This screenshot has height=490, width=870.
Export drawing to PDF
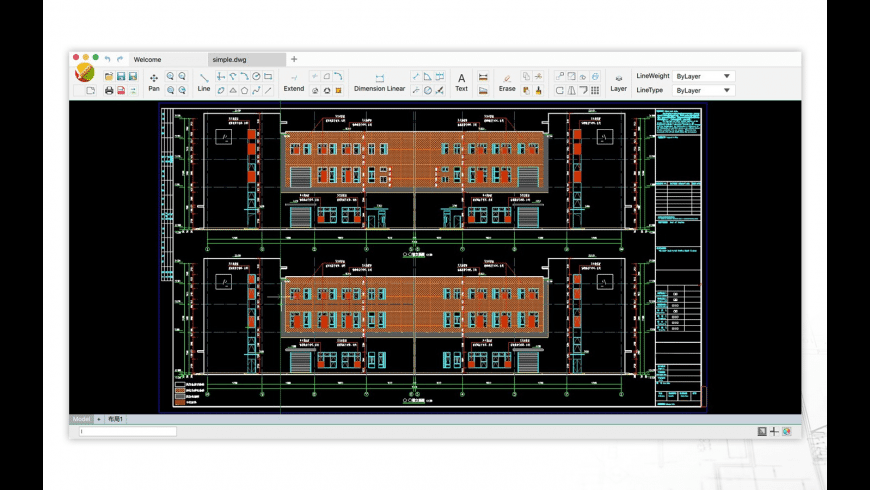tap(121, 90)
